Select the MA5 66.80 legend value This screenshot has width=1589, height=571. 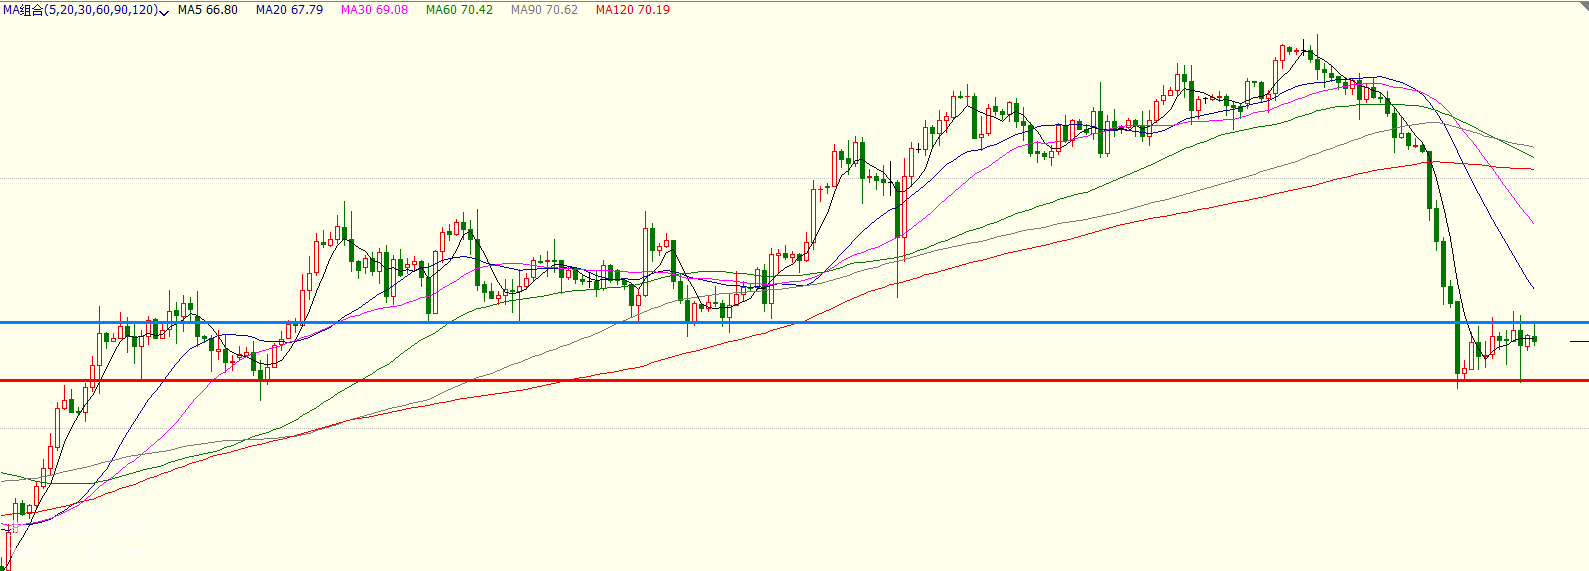tap(208, 10)
